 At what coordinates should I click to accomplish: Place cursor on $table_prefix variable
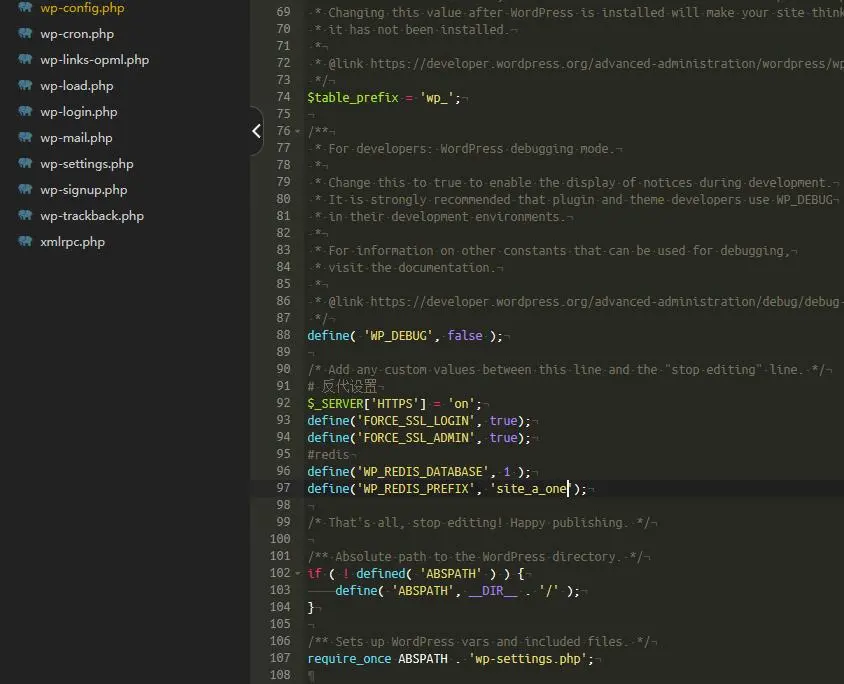point(353,97)
